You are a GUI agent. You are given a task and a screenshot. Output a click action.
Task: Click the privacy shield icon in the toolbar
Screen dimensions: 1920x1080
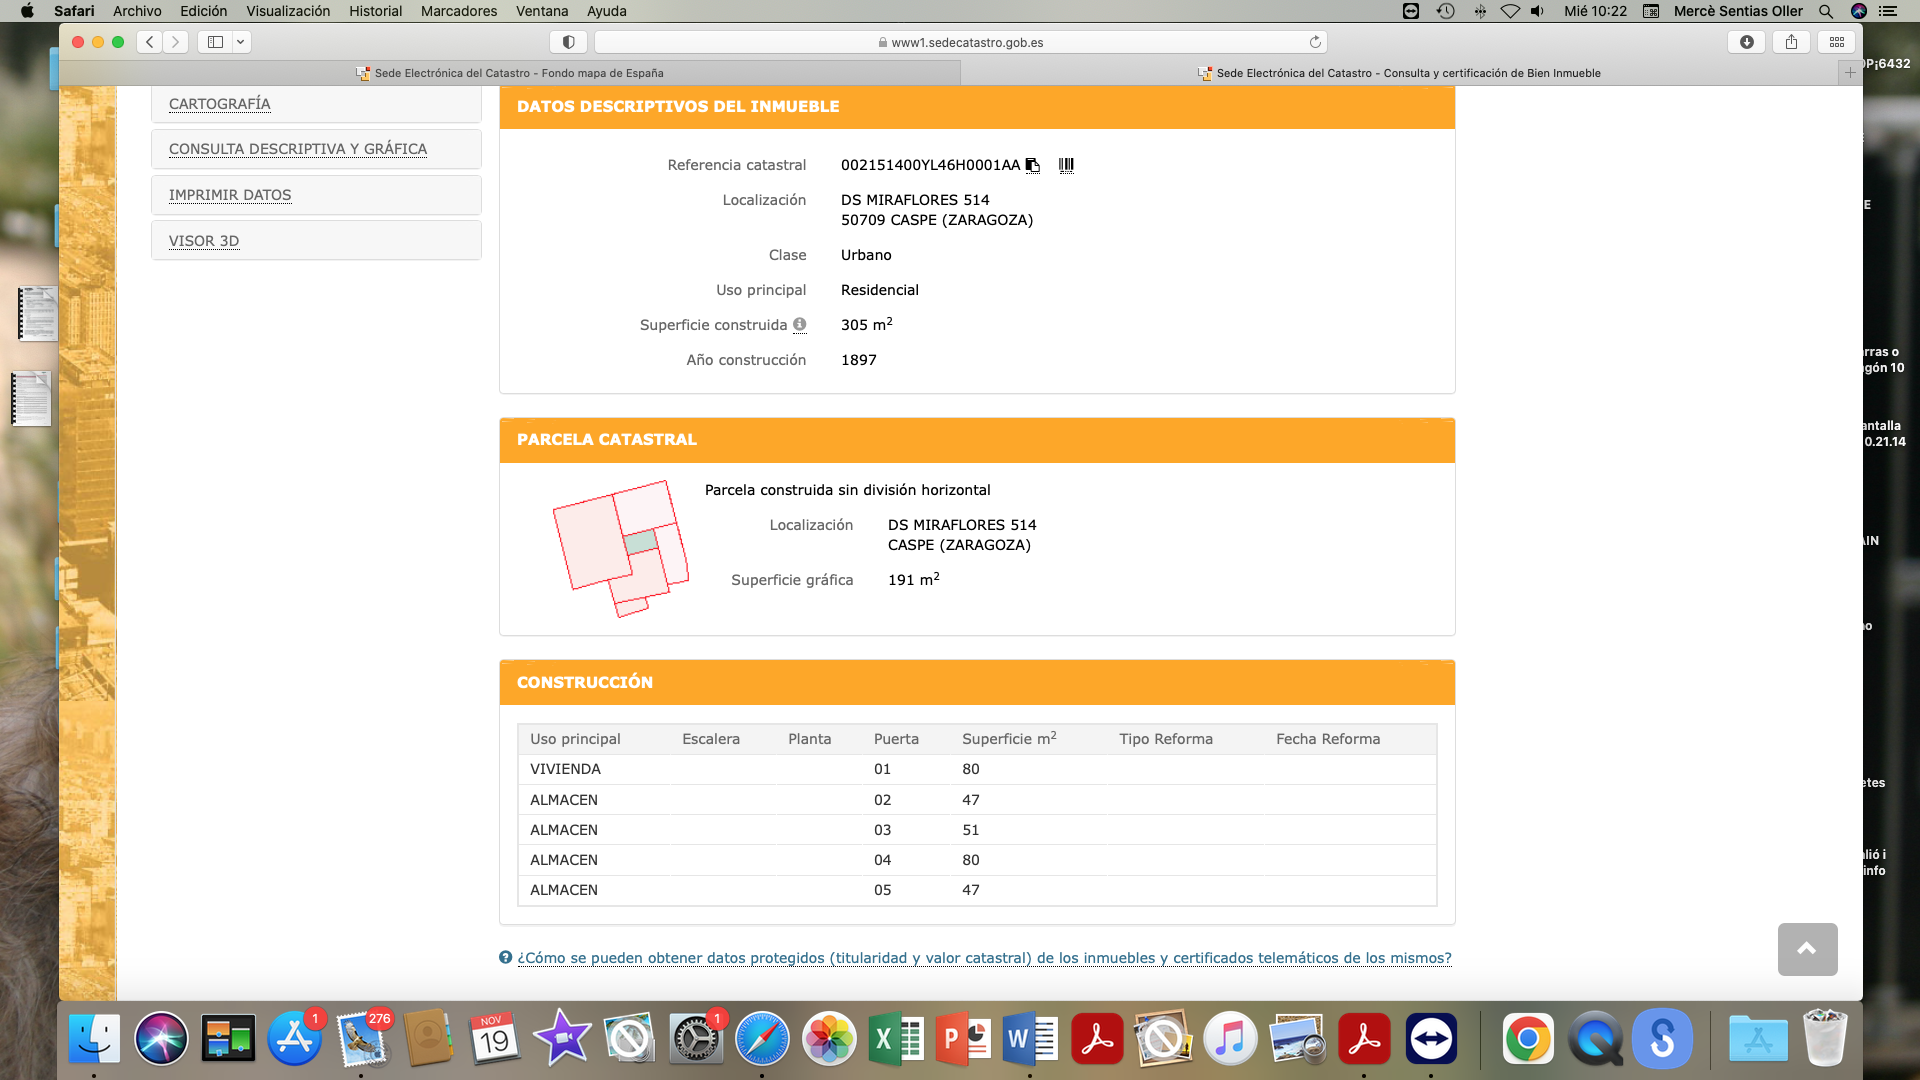(x=568, y=42)
